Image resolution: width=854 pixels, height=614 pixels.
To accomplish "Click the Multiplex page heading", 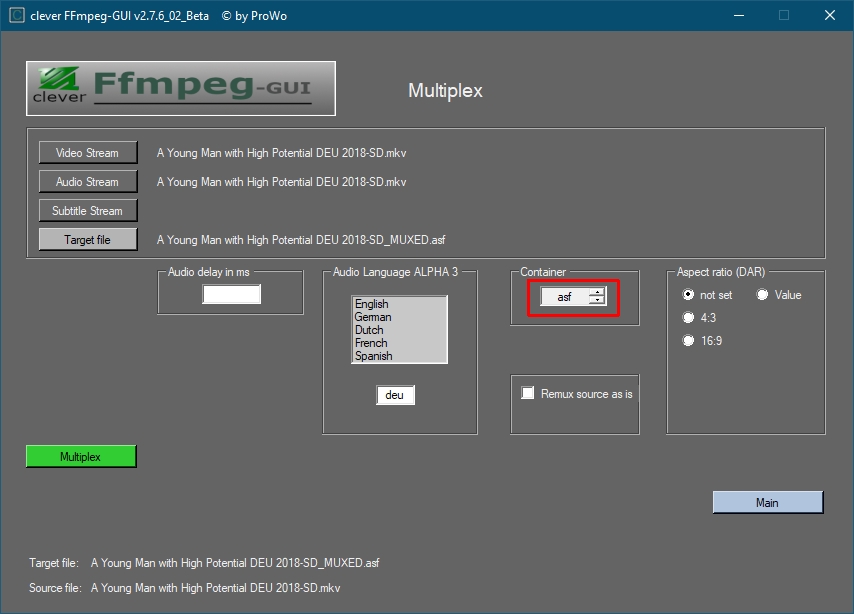I will pos(446,90).
